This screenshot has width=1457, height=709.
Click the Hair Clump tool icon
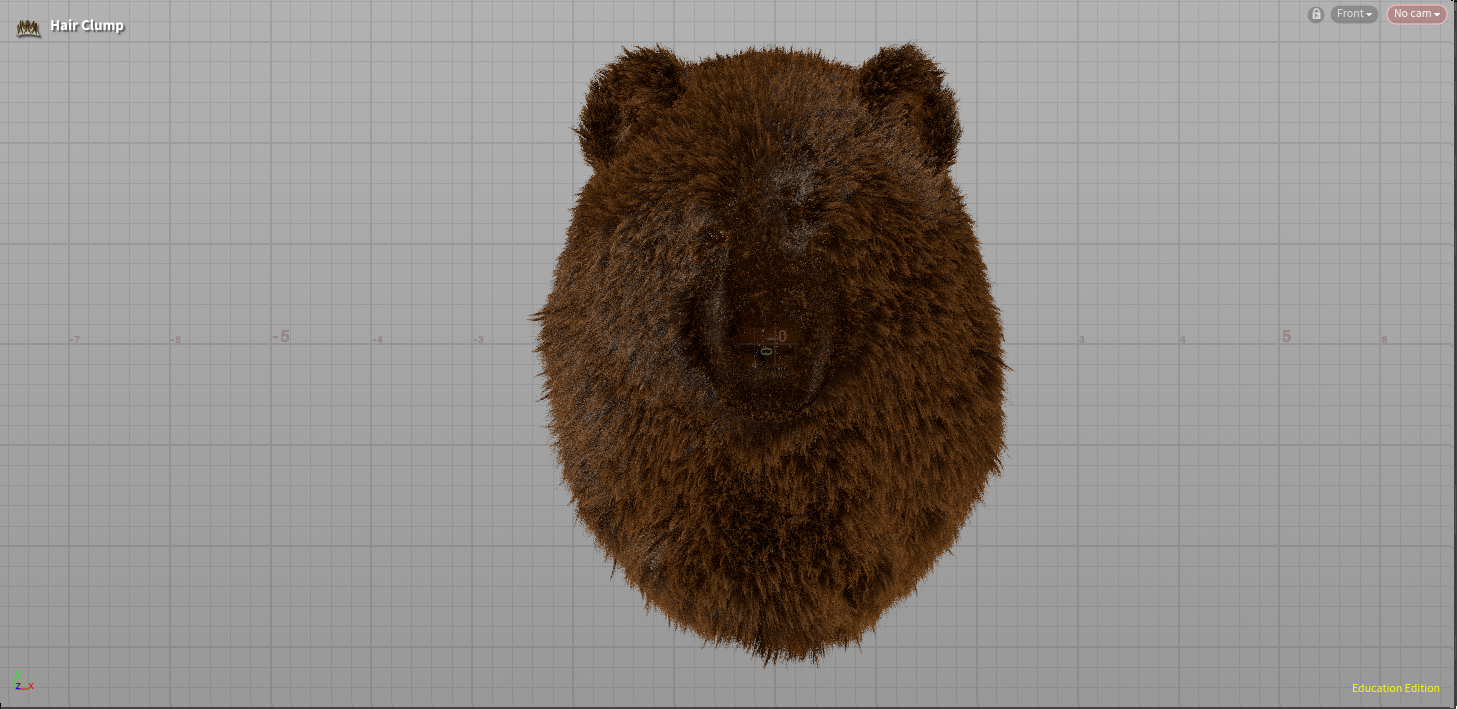(x=29, y=27)
